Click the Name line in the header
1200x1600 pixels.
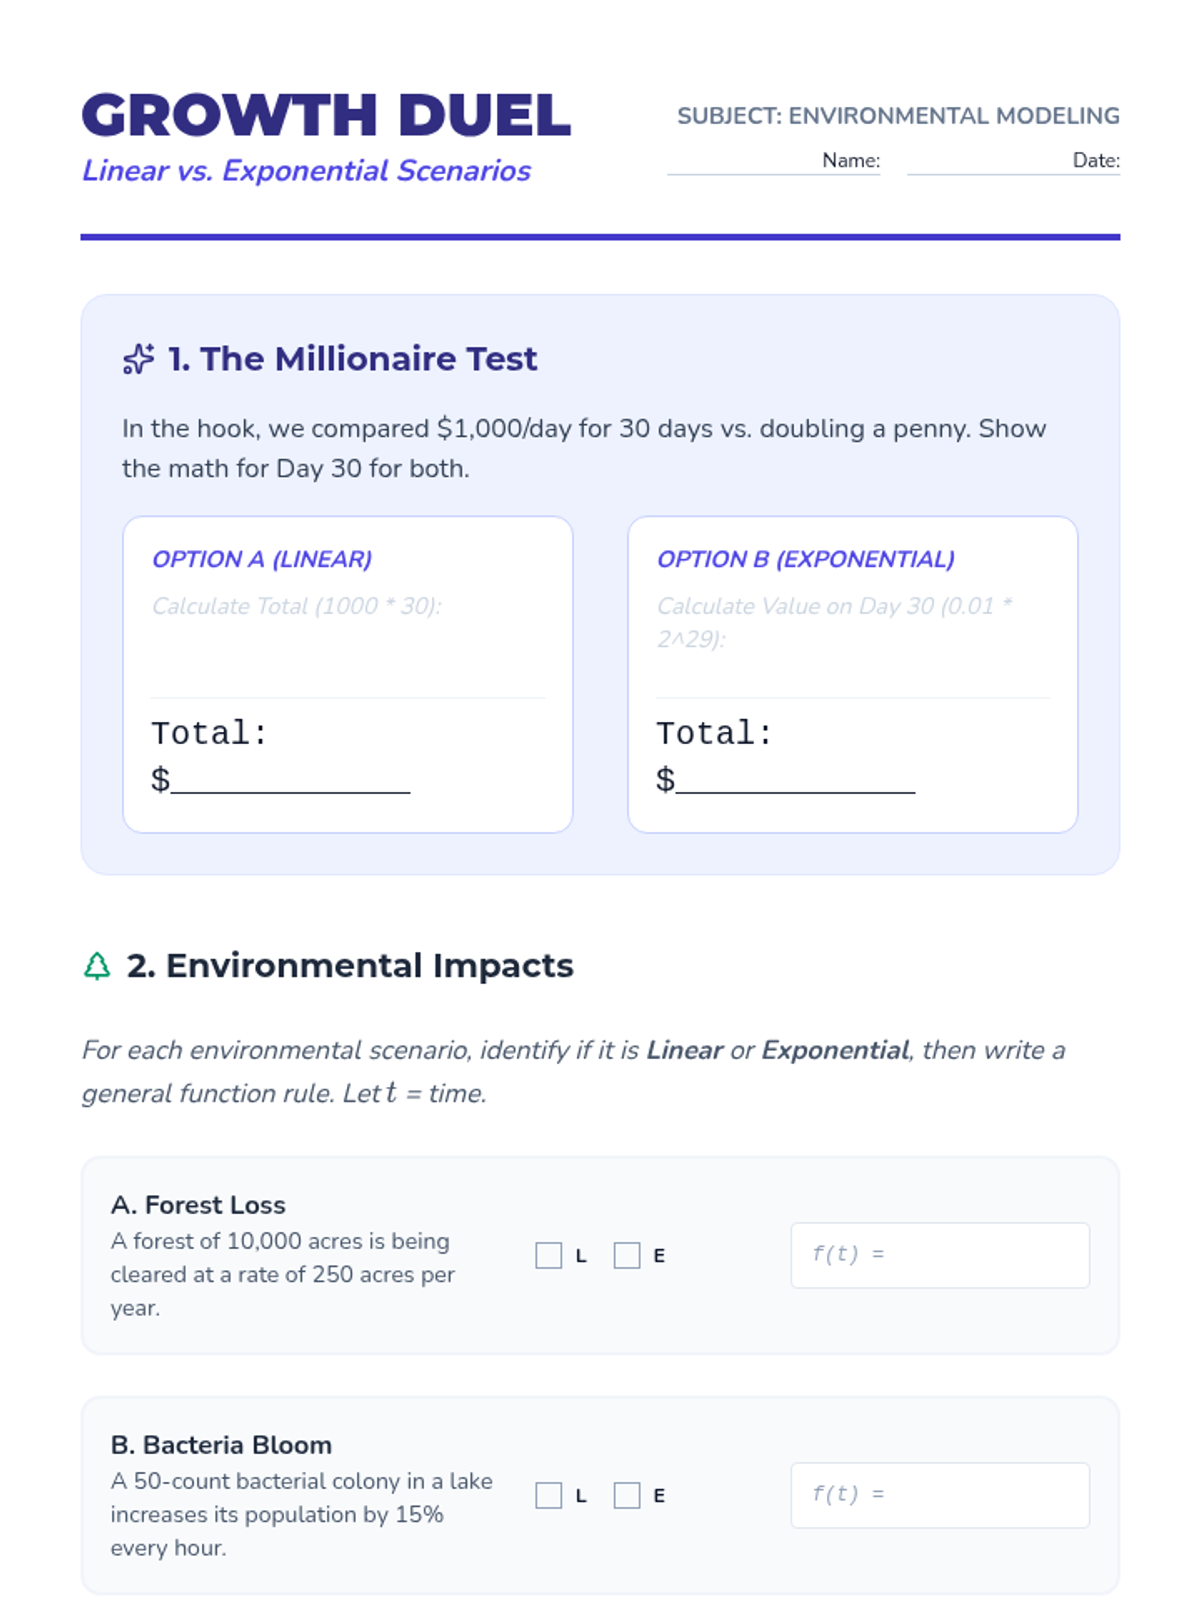tap(774, 161)
